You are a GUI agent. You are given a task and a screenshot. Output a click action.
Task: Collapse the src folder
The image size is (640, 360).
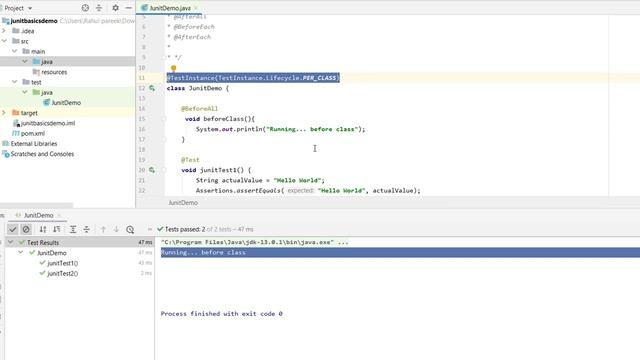(4, 41)
